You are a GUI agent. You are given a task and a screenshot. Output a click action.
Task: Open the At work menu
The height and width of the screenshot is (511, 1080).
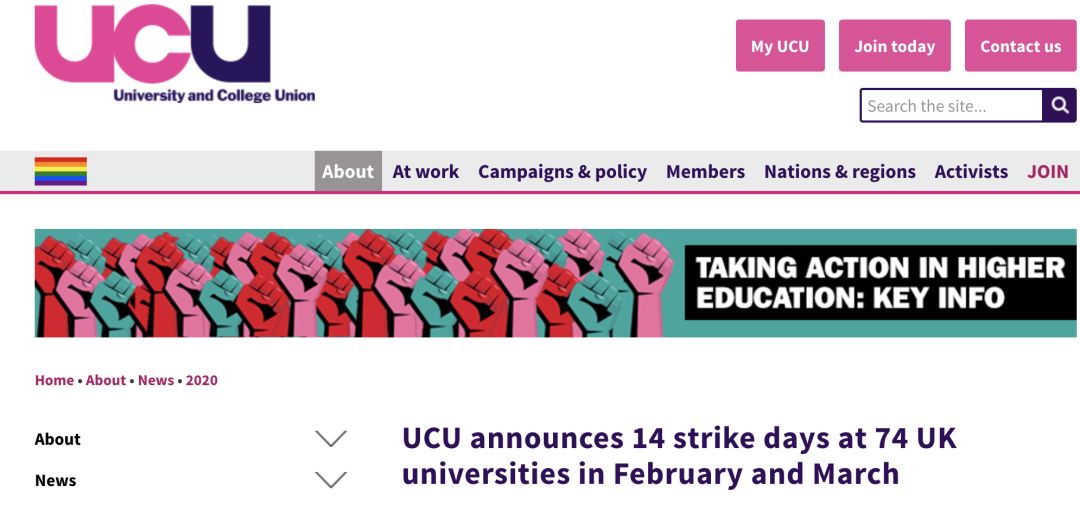(x=426, y=171)
